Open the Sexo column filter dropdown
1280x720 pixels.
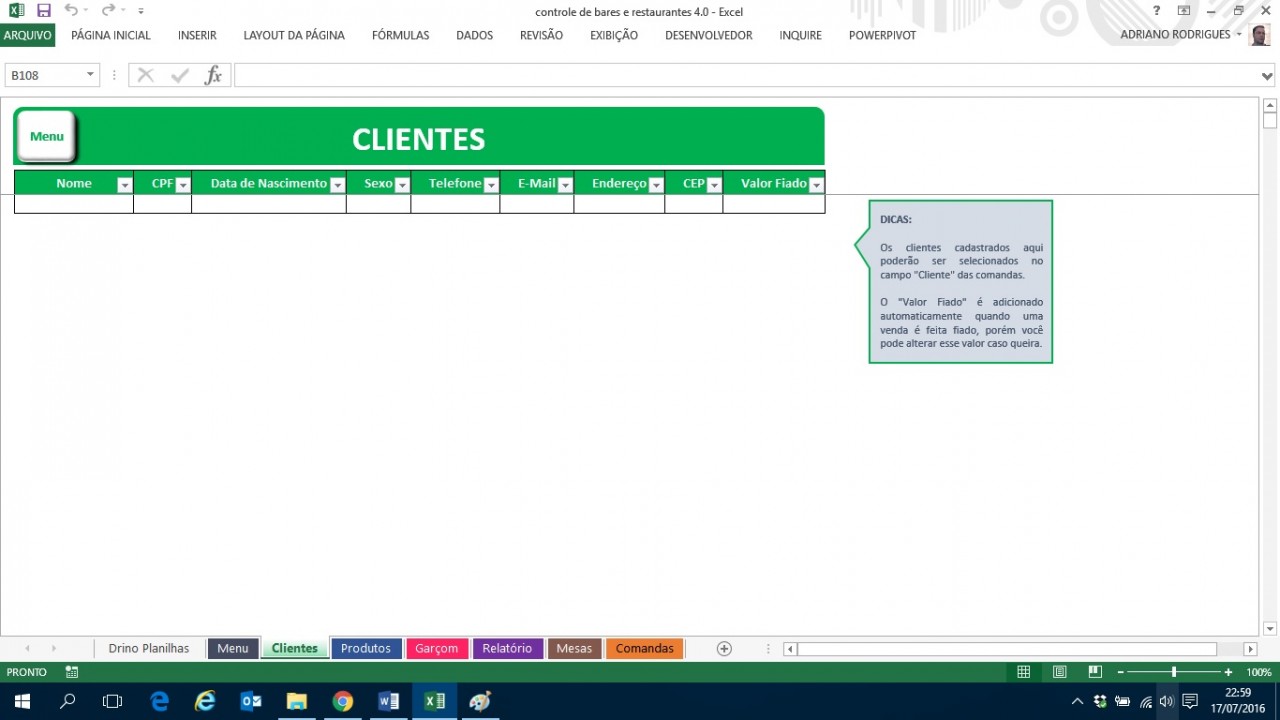(x=402, y=185)
